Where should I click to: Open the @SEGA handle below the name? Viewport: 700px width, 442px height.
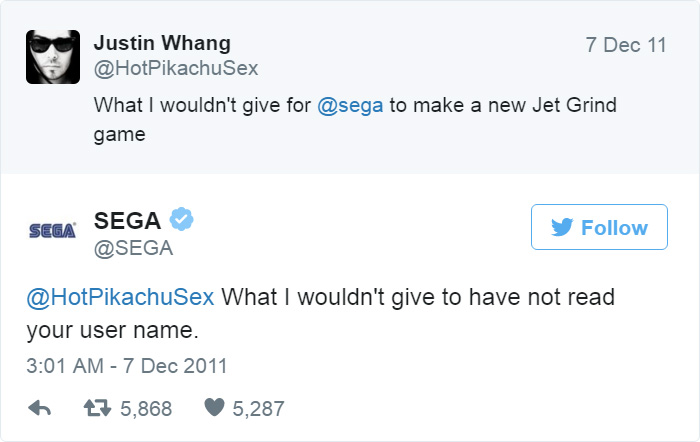pyautogui.click(x=133, y=249)
